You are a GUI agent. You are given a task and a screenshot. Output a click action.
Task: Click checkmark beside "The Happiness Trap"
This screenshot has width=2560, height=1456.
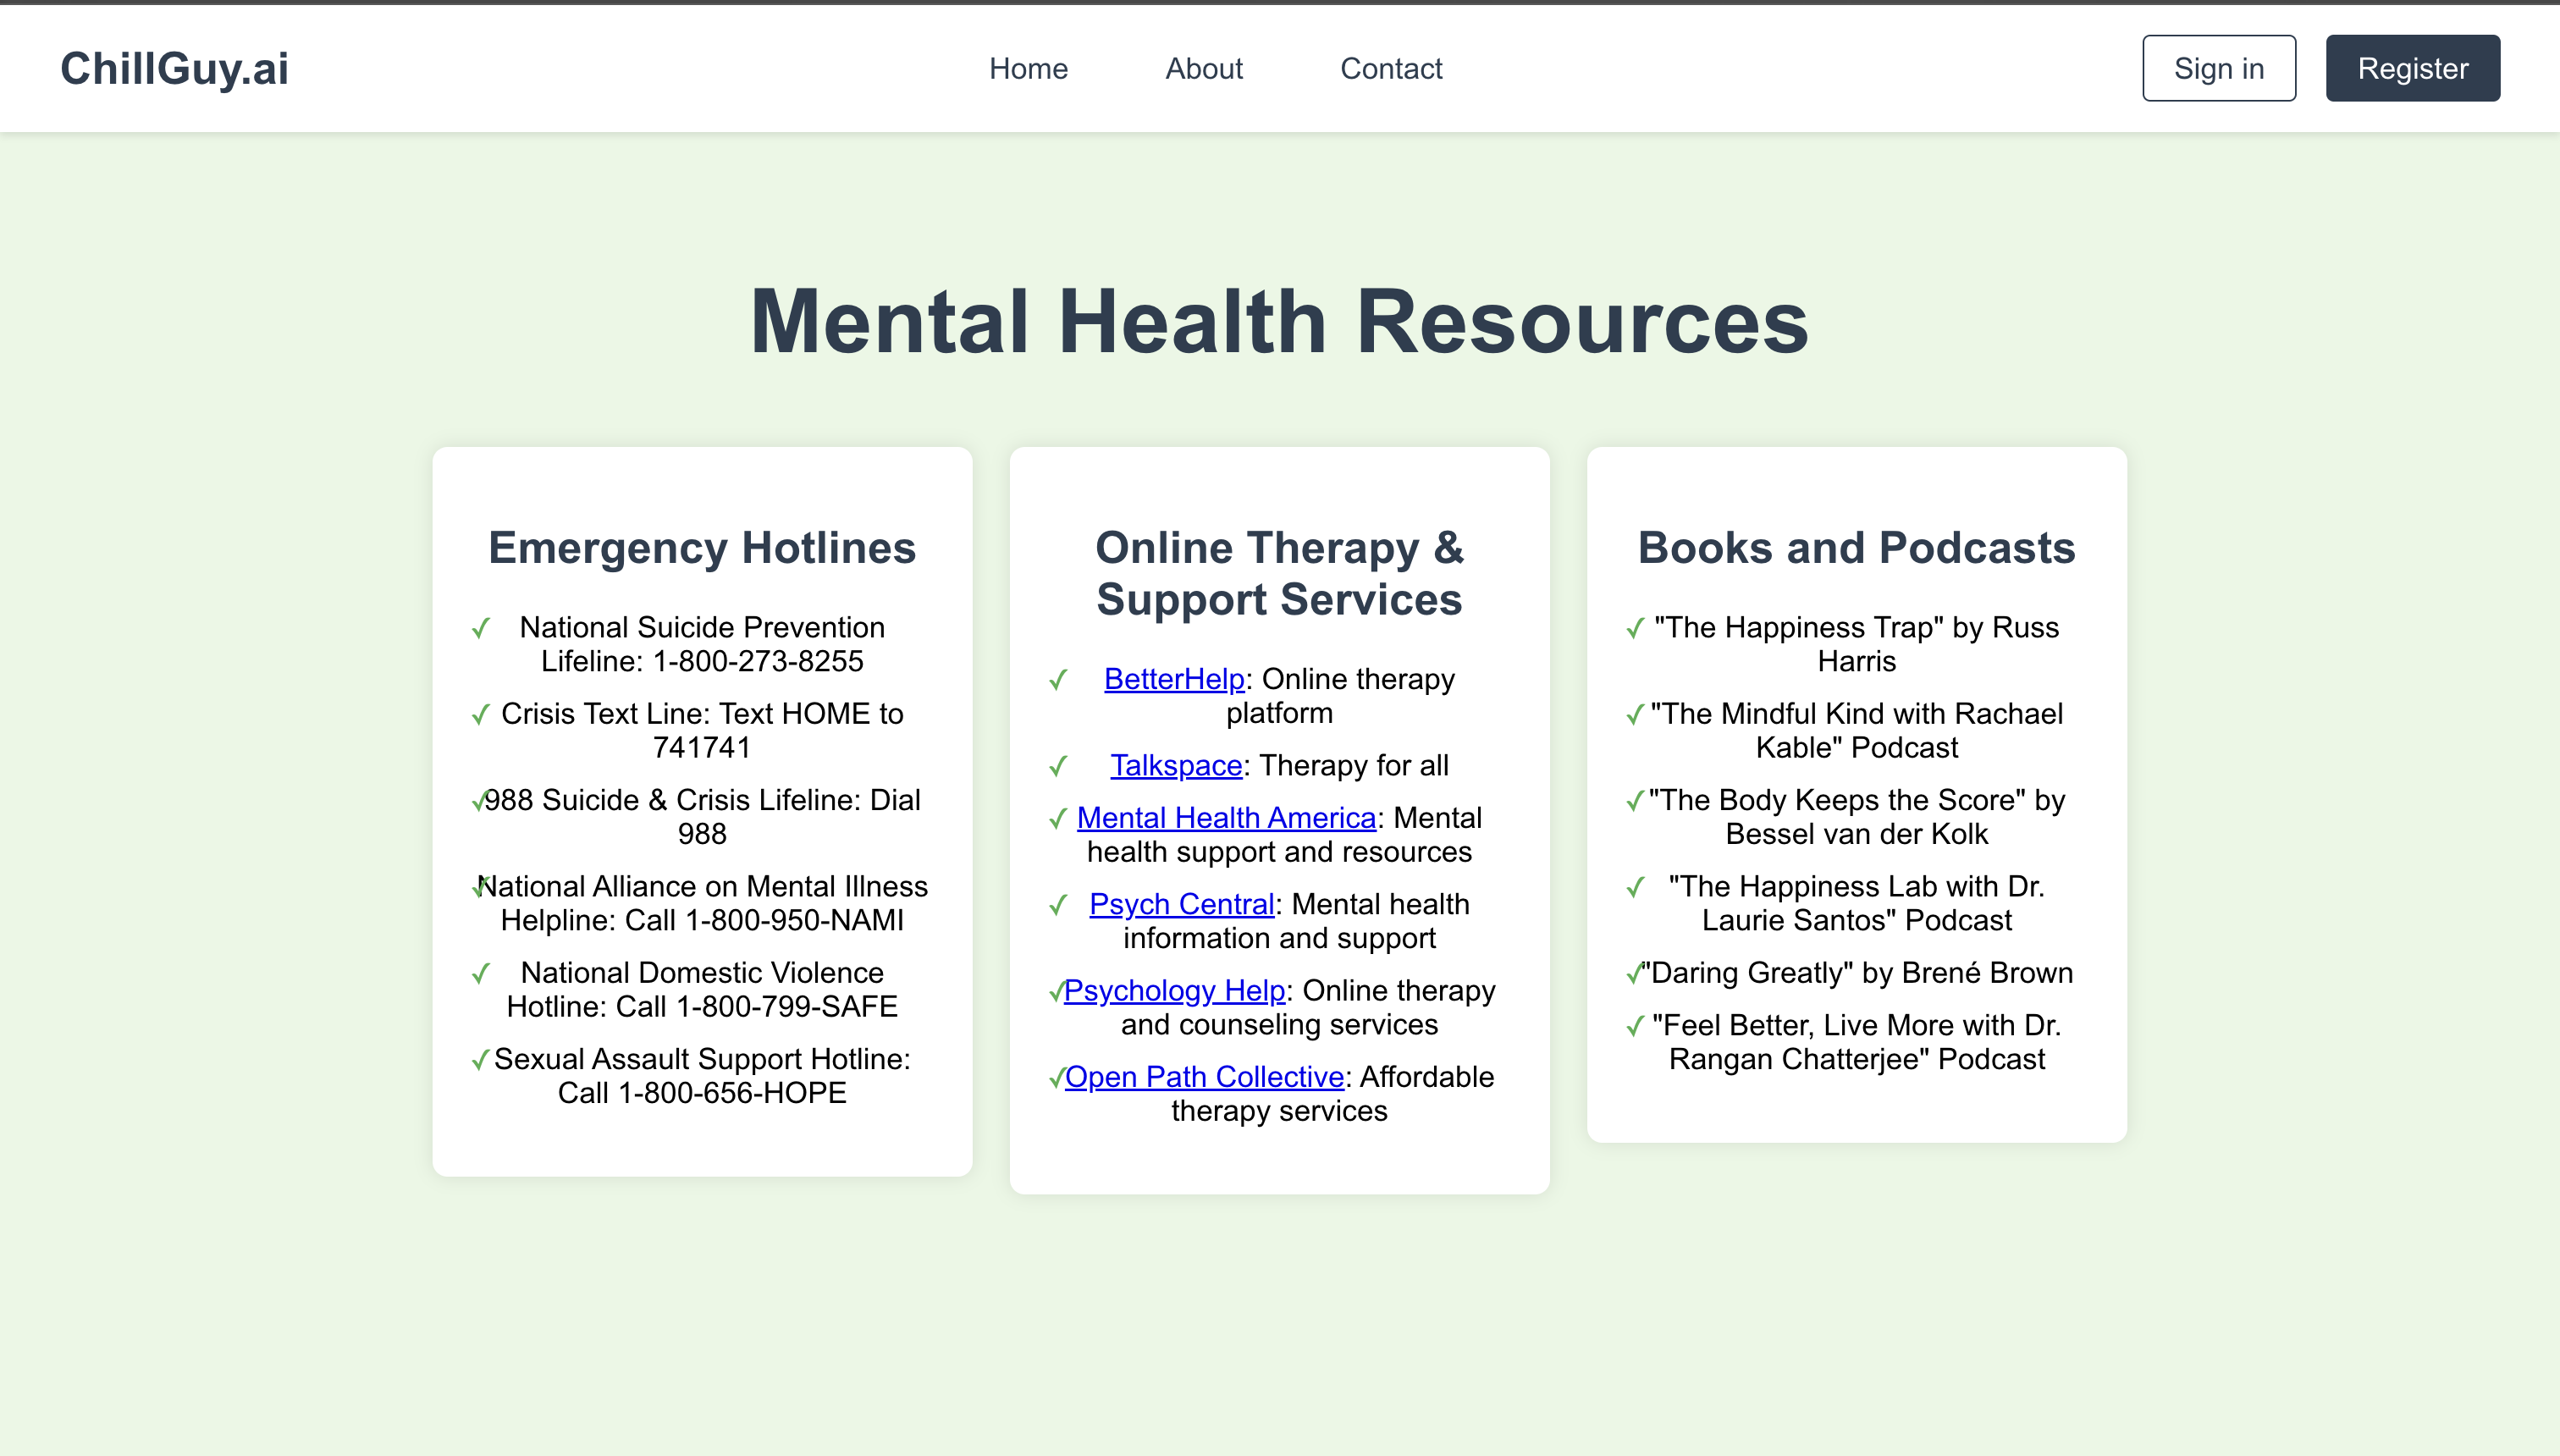coord(1635,628)
